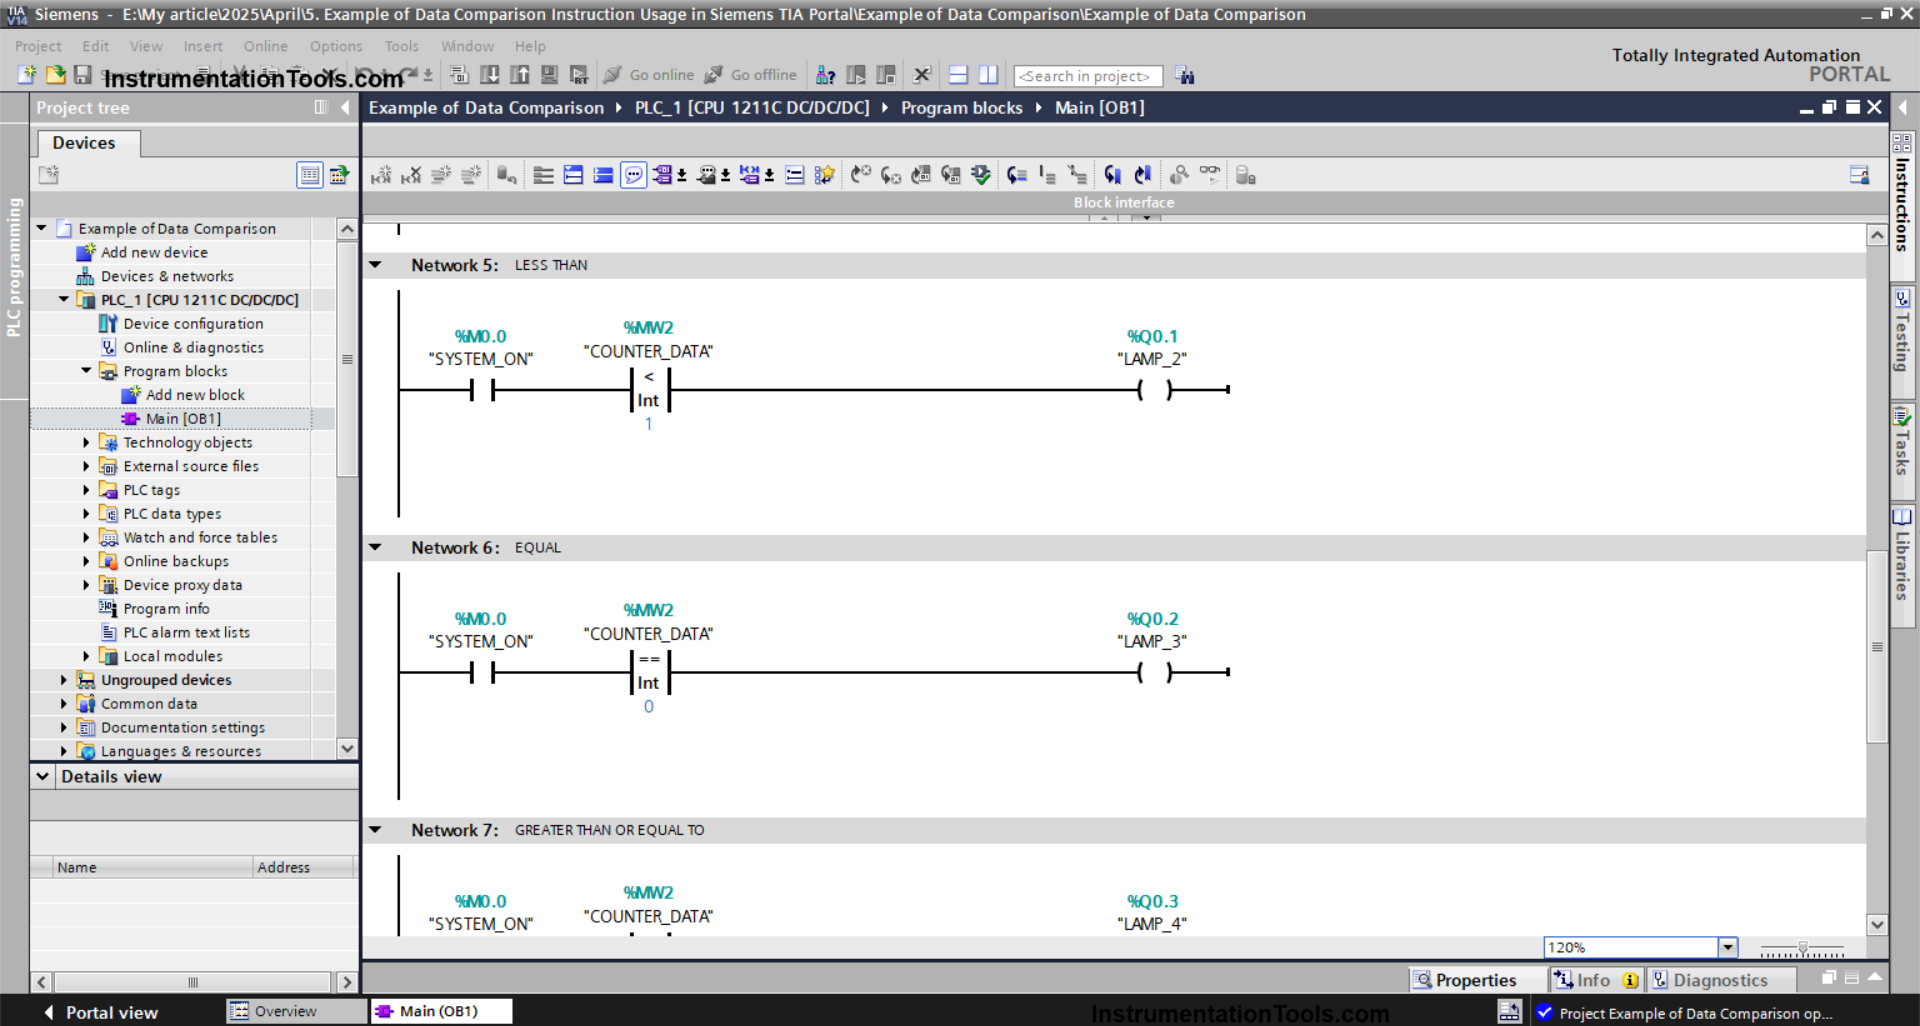
Task: Click the Search in project input field
Action: 1087,76
